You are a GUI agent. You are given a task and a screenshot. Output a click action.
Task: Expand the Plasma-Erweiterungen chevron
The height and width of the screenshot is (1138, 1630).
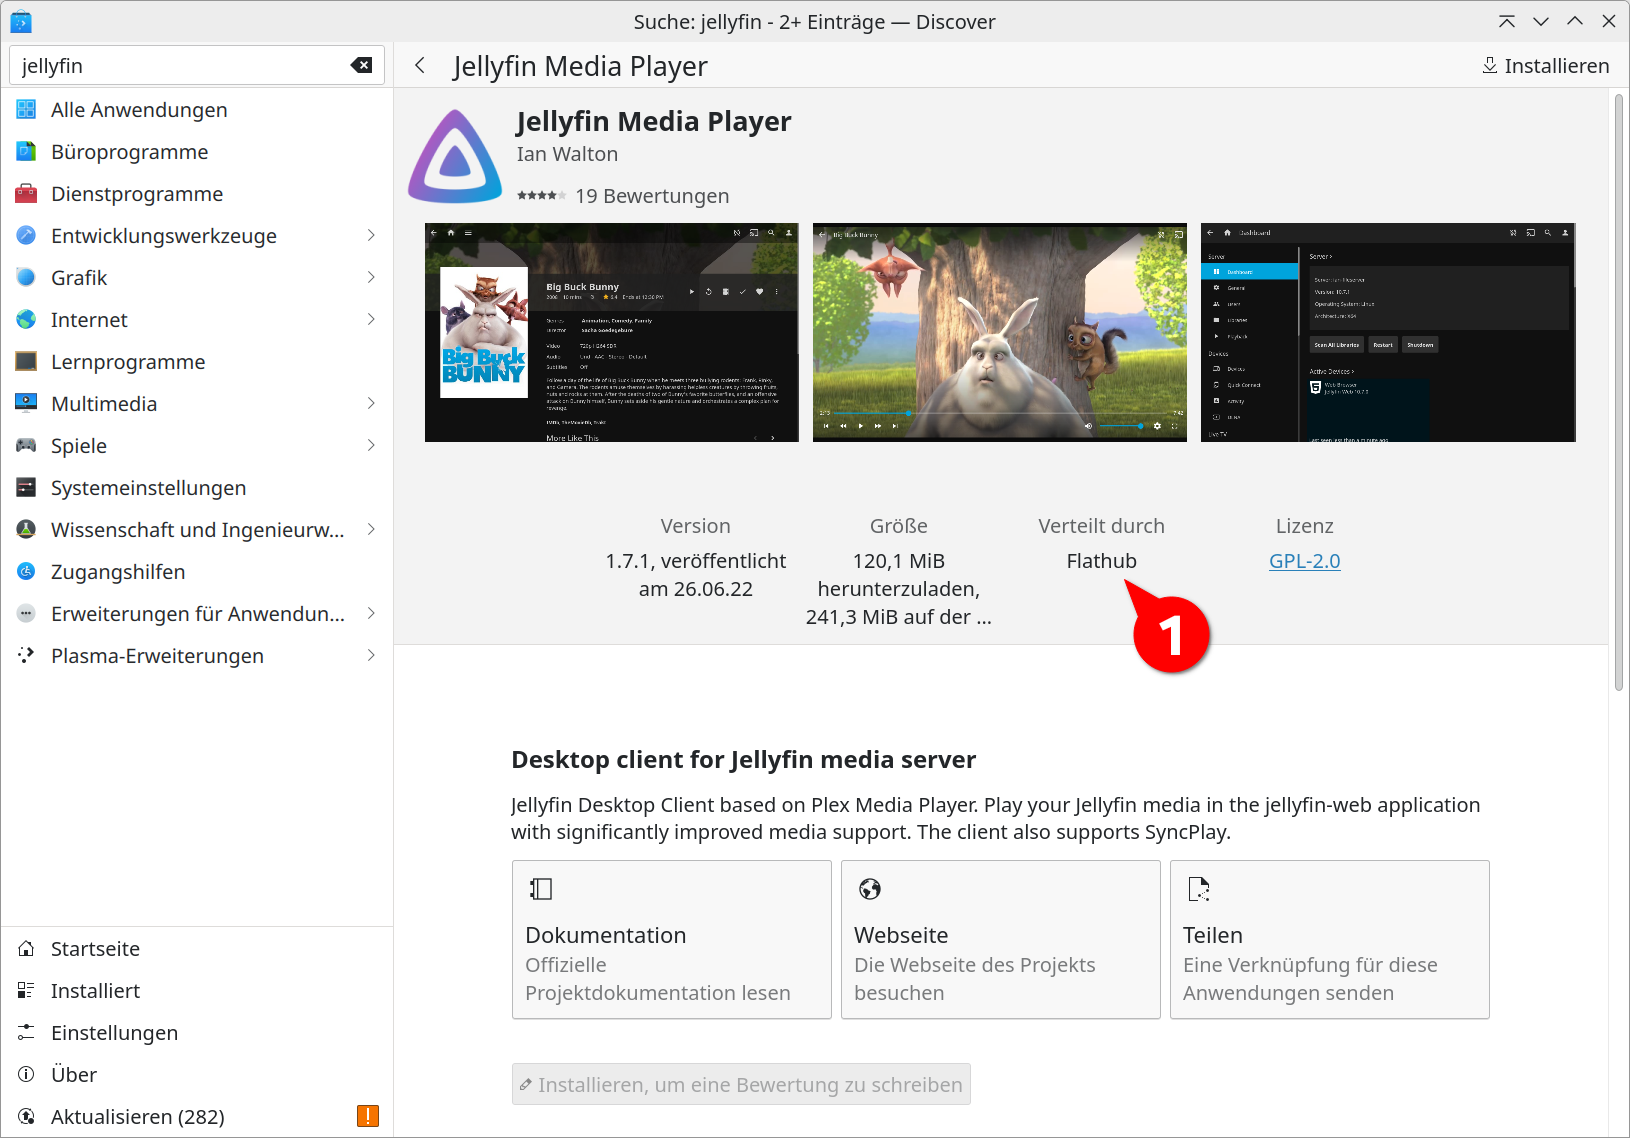(x=371, y=656)
